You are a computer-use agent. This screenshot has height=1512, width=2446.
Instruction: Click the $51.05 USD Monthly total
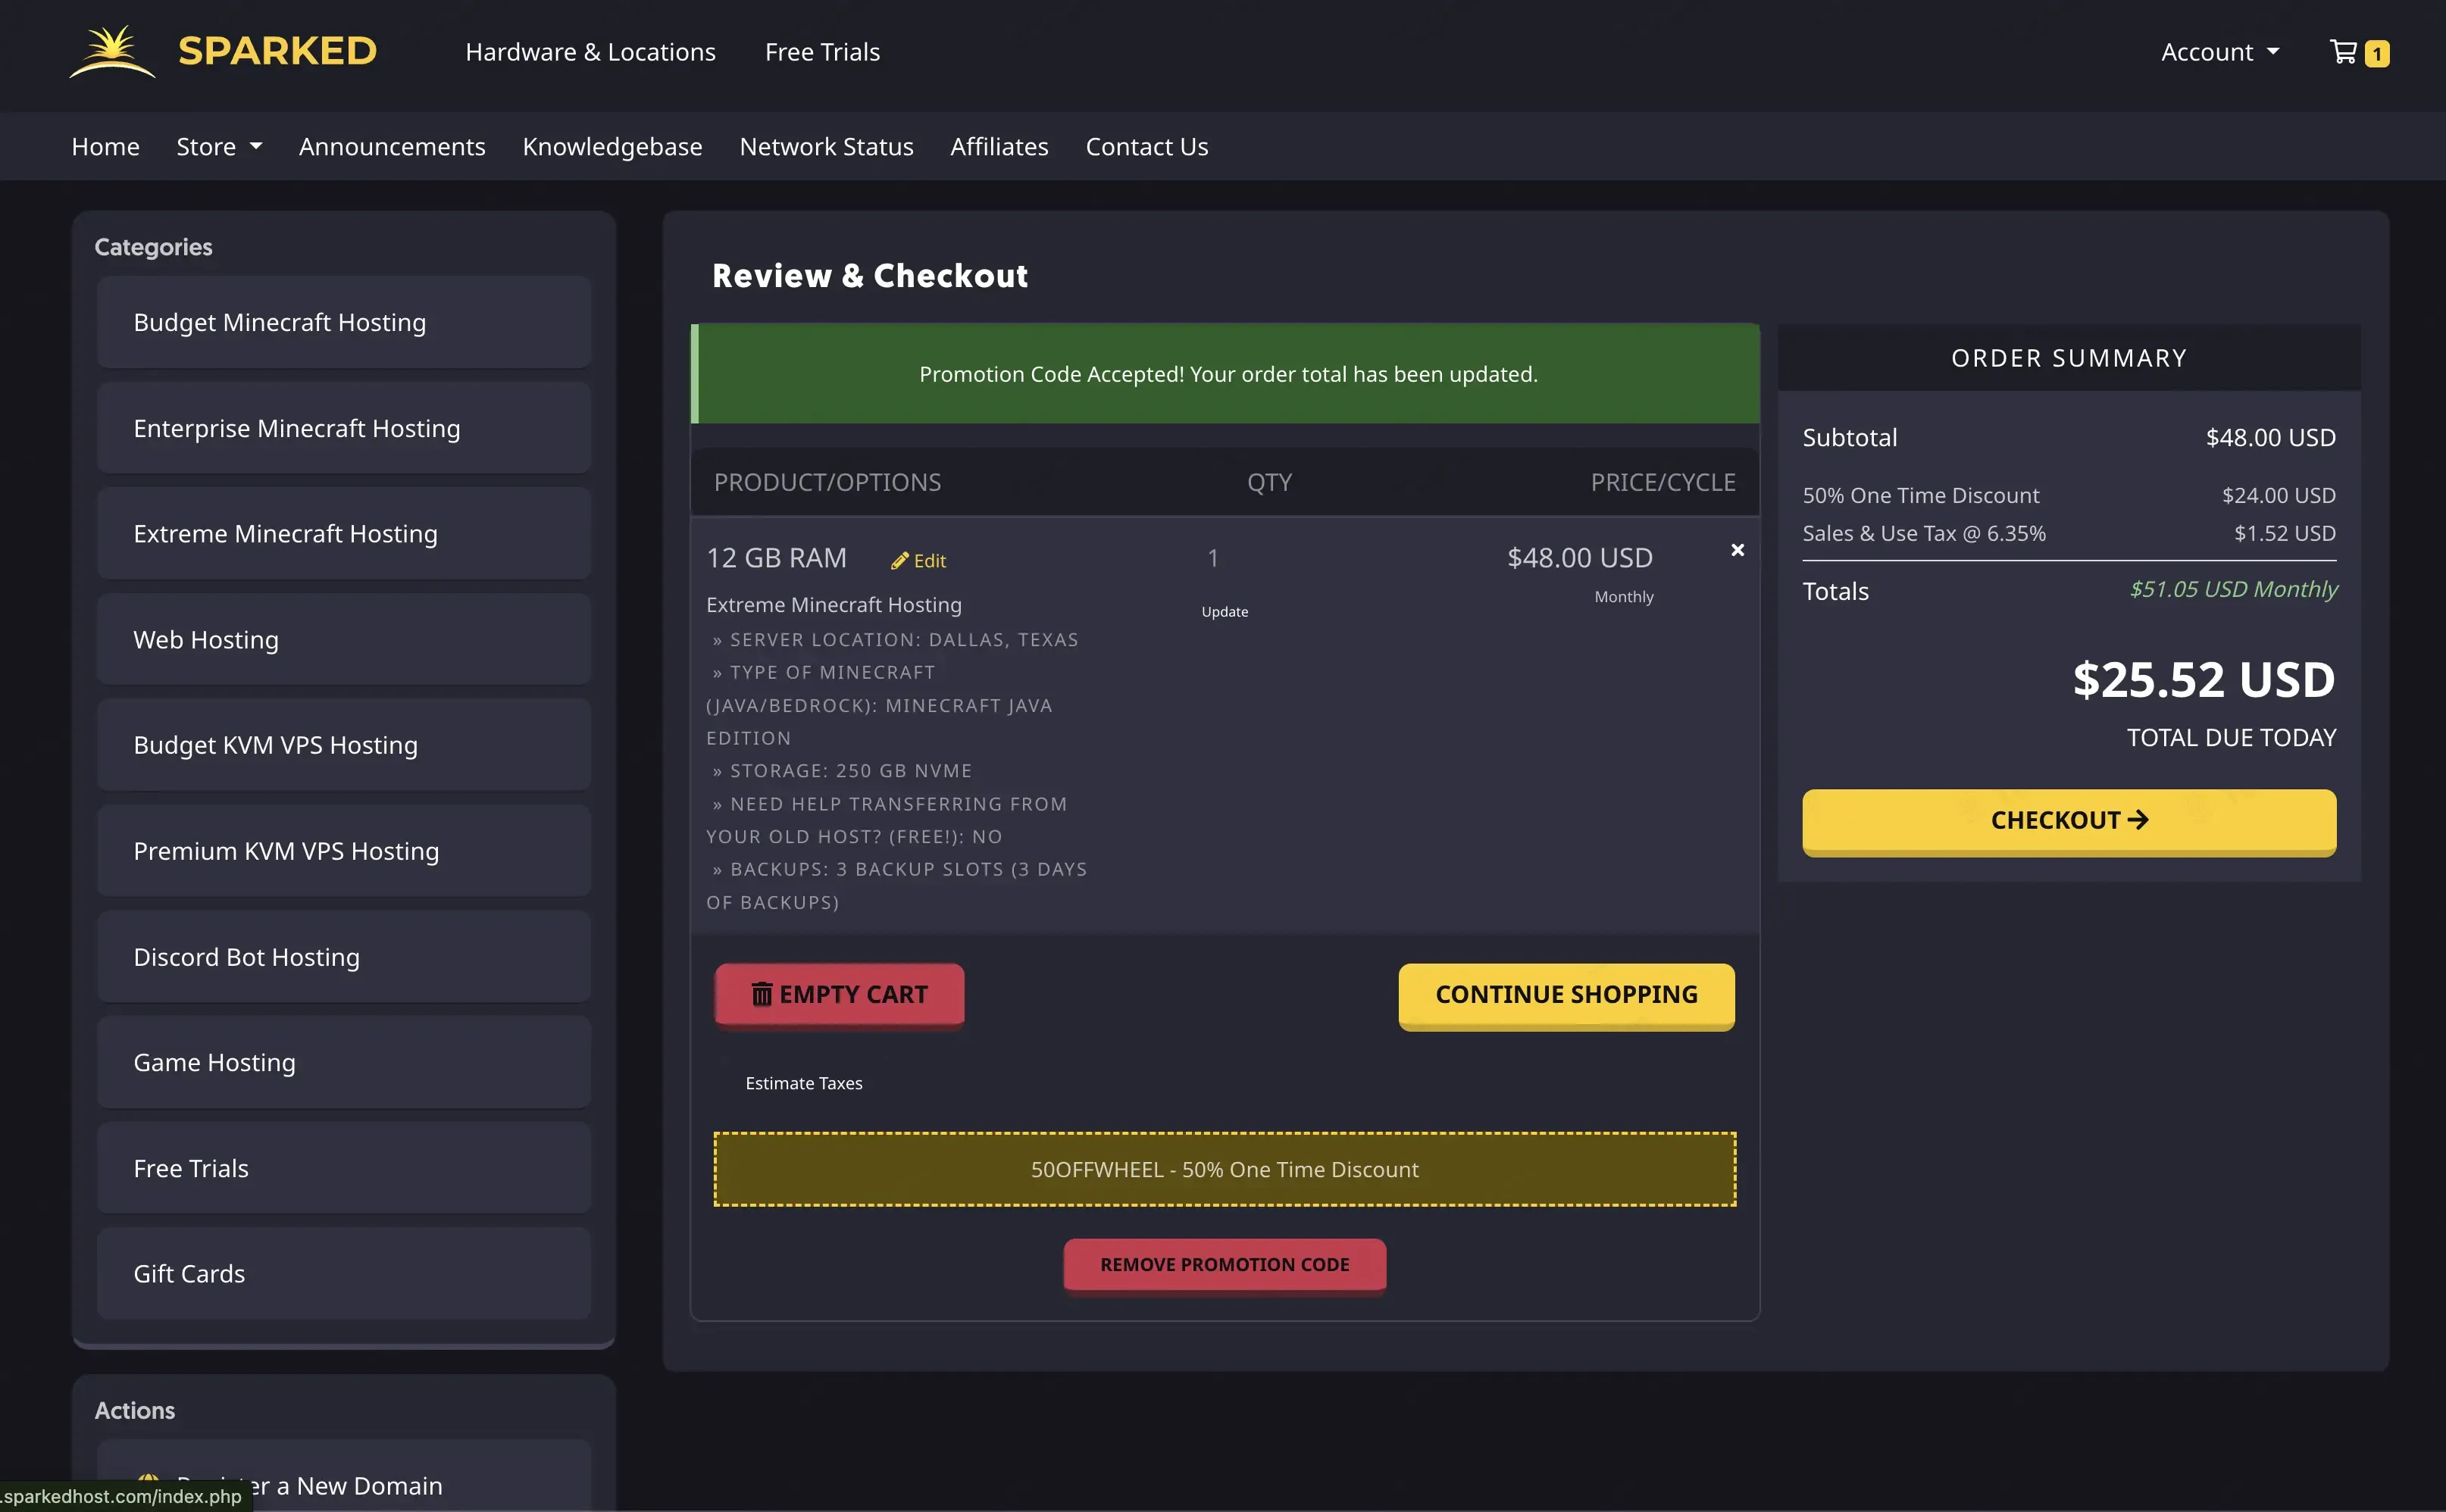[2233, 589]
